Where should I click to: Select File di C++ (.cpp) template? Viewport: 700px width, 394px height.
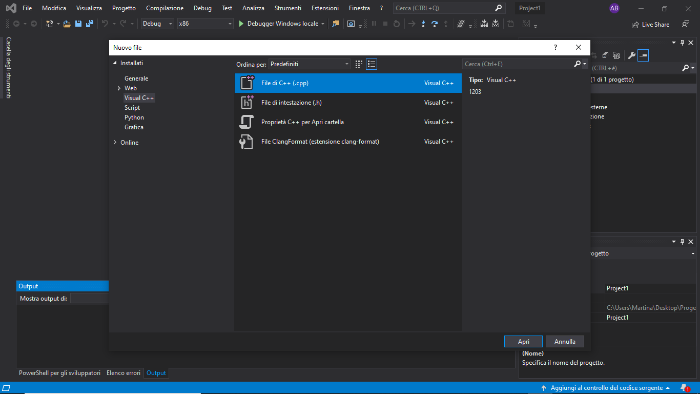[348, 83]
